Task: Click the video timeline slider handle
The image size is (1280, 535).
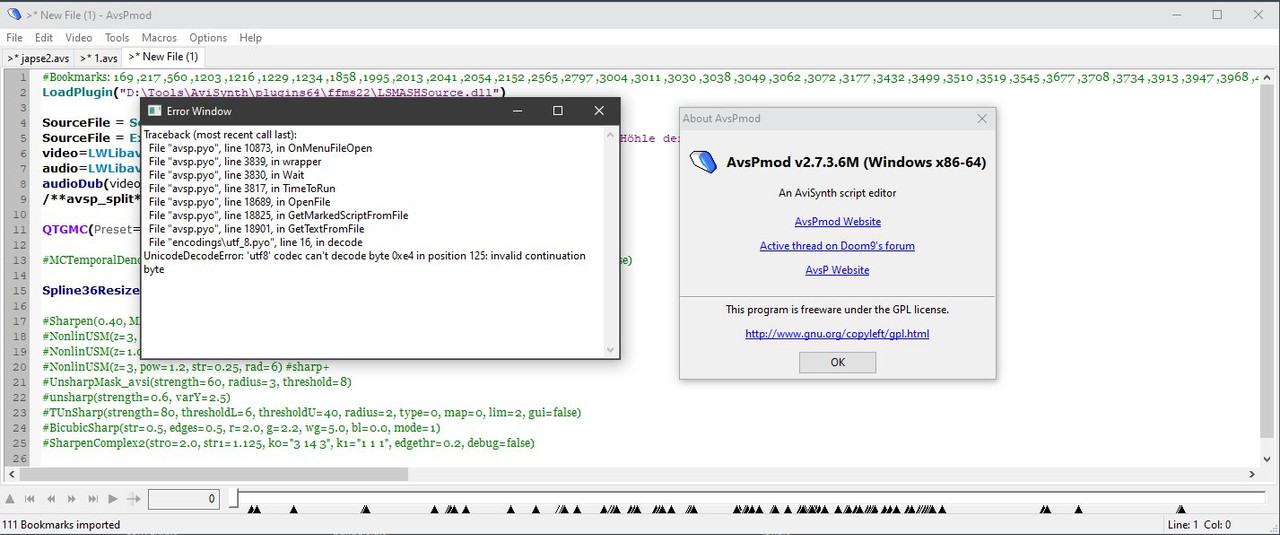Action: click(233, 497)
